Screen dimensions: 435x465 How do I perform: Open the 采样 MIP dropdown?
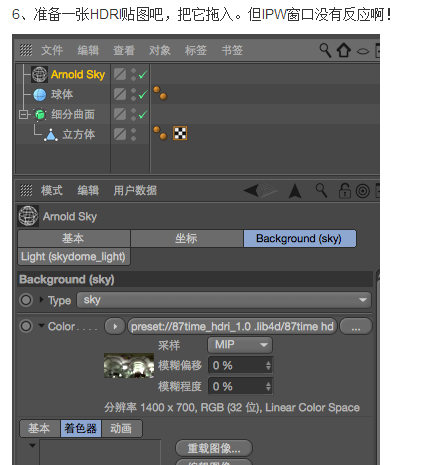240,345
